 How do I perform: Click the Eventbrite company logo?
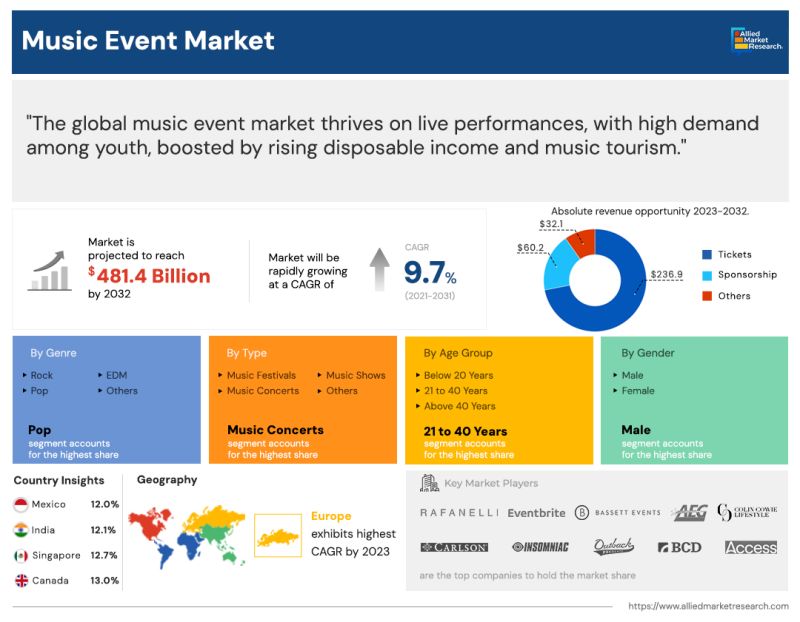tap(536, 512)
